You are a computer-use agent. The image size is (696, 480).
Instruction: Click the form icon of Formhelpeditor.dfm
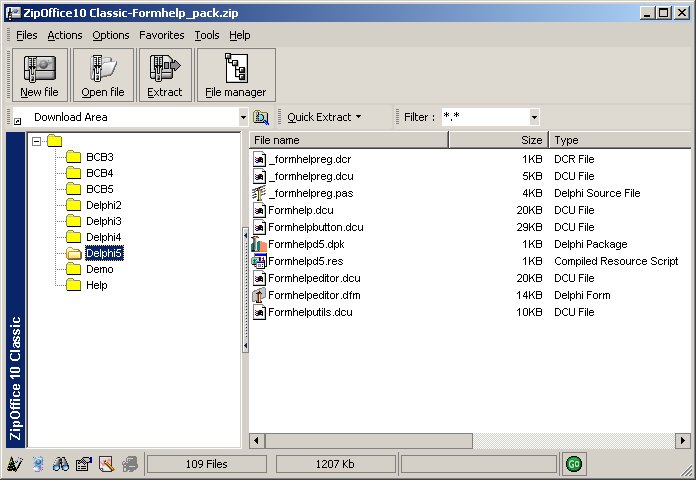(x=259, y=295)
